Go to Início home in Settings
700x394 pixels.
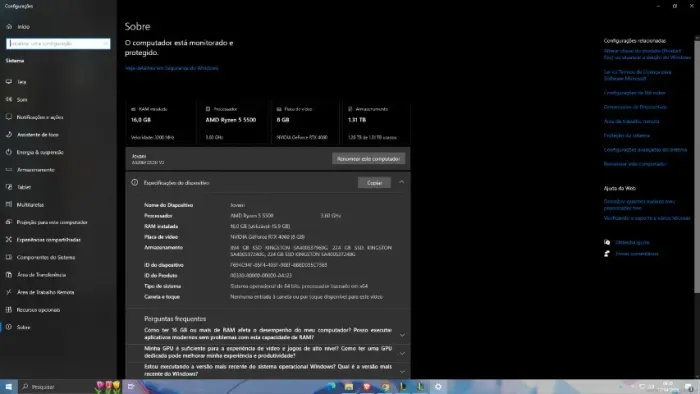pos(18,27)
